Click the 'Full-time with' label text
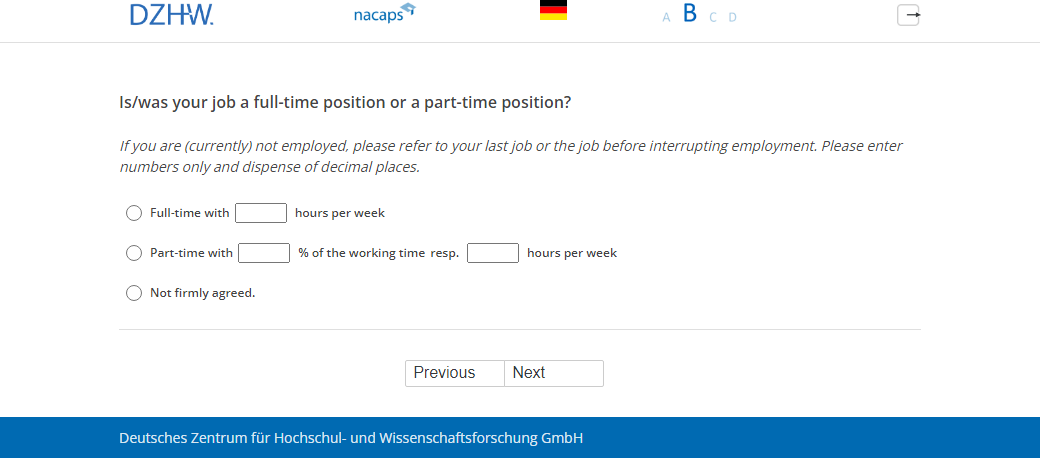The height and width of the screenshot is (458, 1040). tap(190, 213)
